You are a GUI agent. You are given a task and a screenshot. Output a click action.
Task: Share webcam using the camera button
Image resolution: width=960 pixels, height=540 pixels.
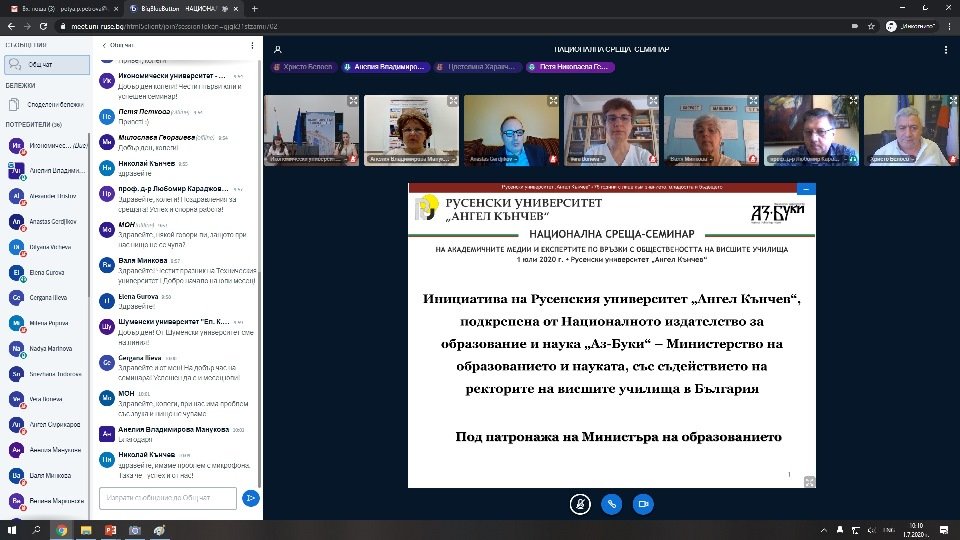pyautogui.click(x=643, y=504)
